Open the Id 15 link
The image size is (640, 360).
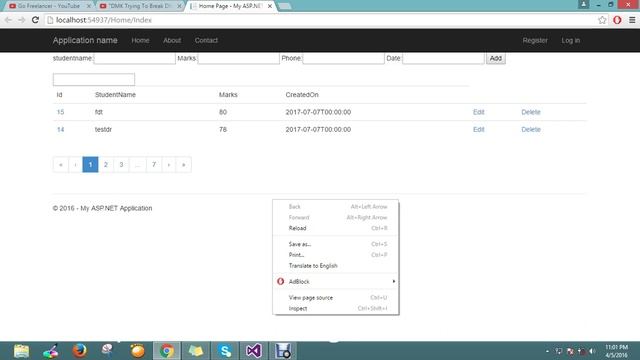point(60,112)
